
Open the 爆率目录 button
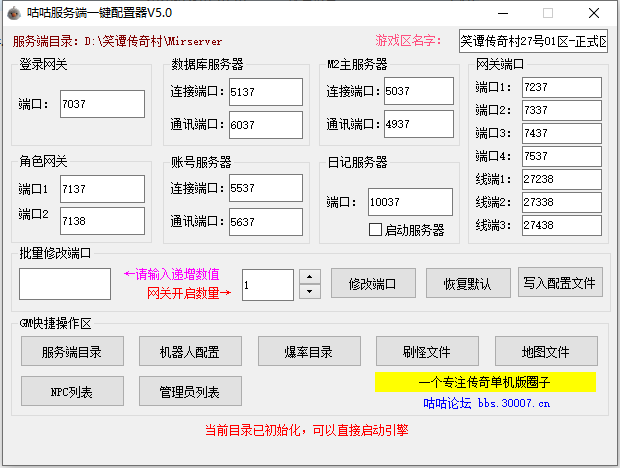(309, 351)
